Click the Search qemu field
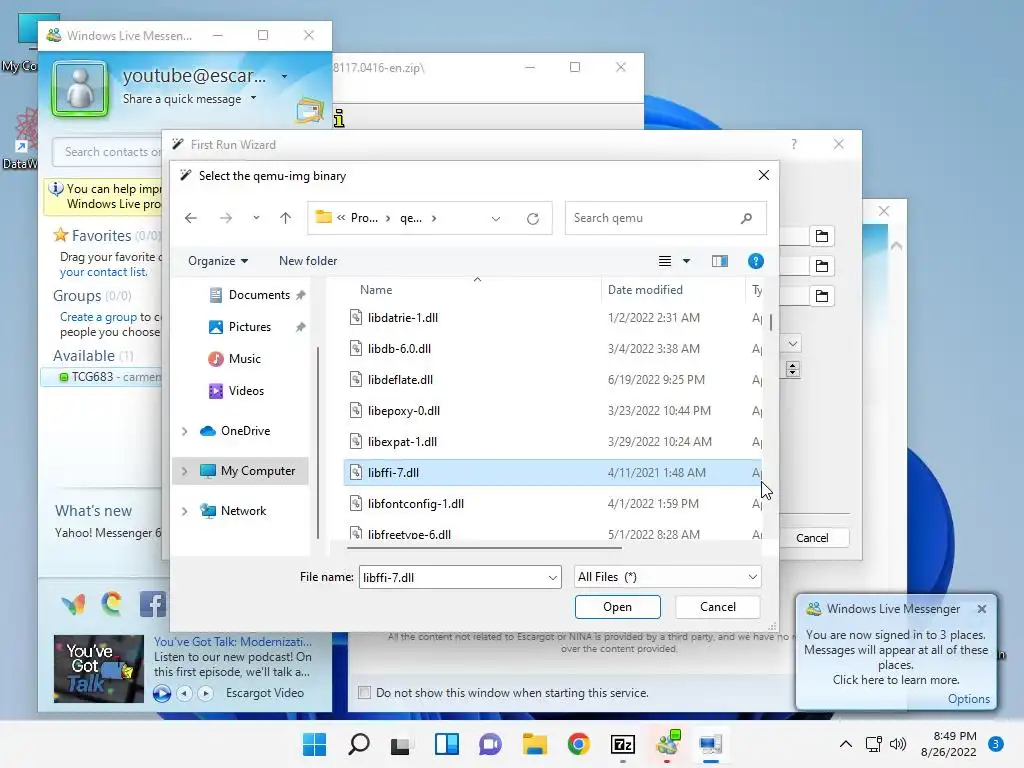The width and height of the screenshot is (1024, 768). tap(665, 218)
